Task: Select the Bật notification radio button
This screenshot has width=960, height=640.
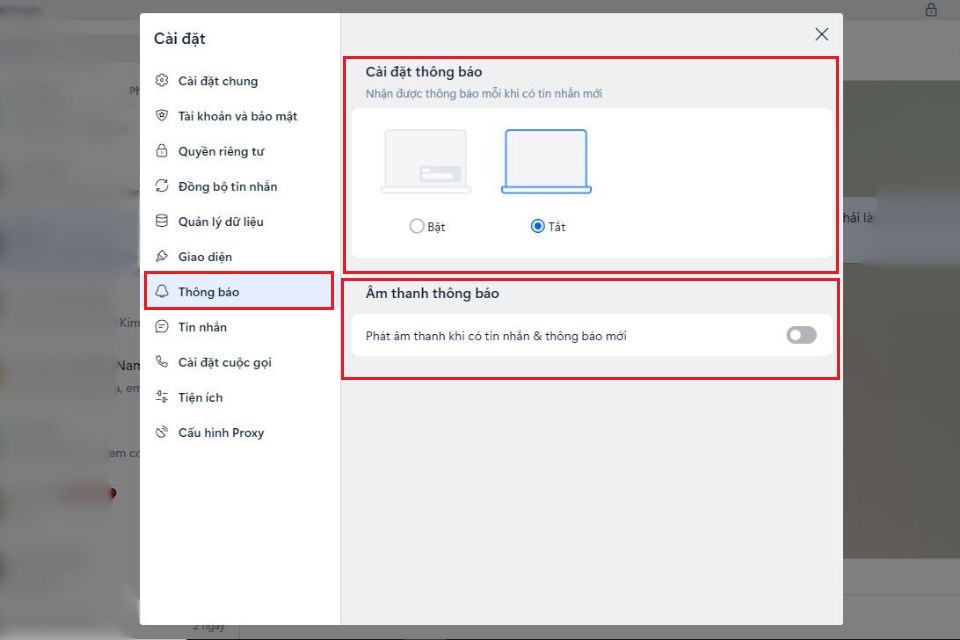Action: pyautogui.click(x=417, y=226)
